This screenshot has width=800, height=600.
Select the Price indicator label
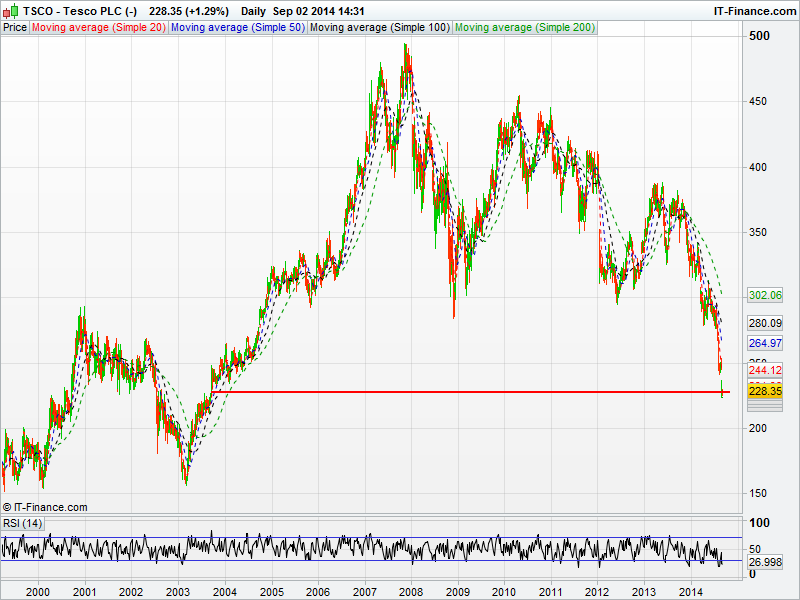pyautogui.click(x=15, y=27)
